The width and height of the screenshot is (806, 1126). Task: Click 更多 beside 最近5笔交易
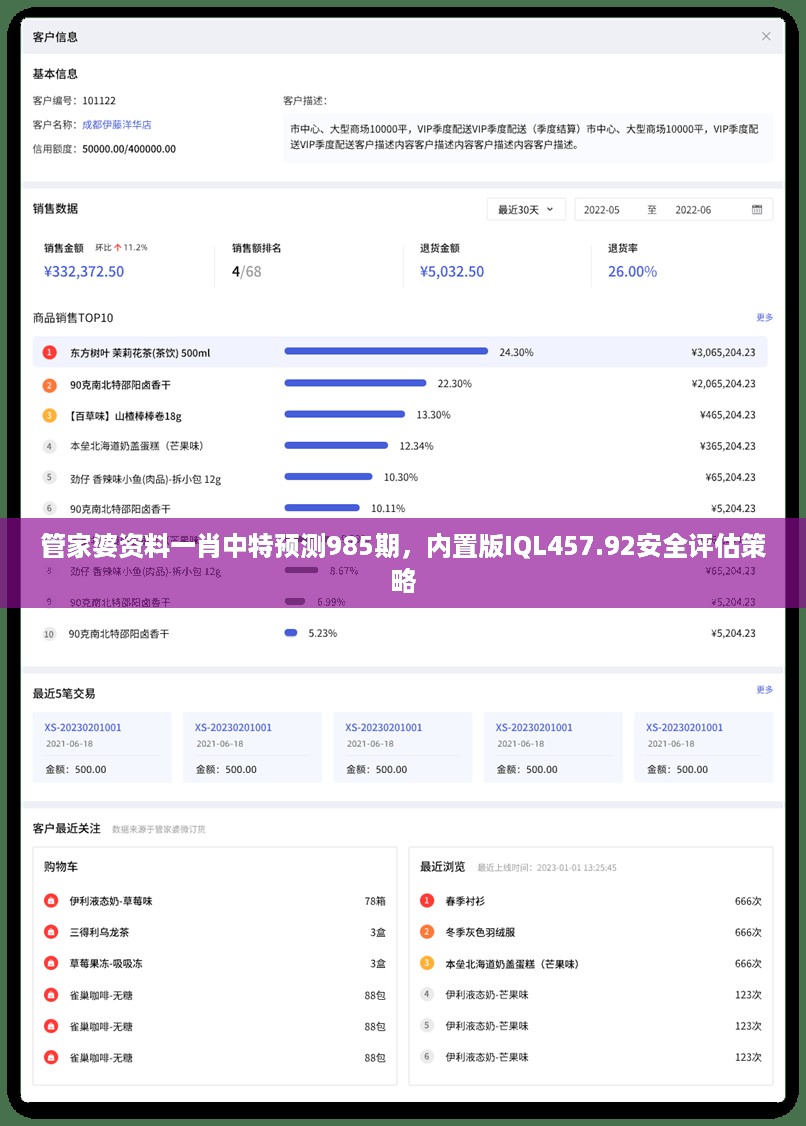(x=764, y=690)
